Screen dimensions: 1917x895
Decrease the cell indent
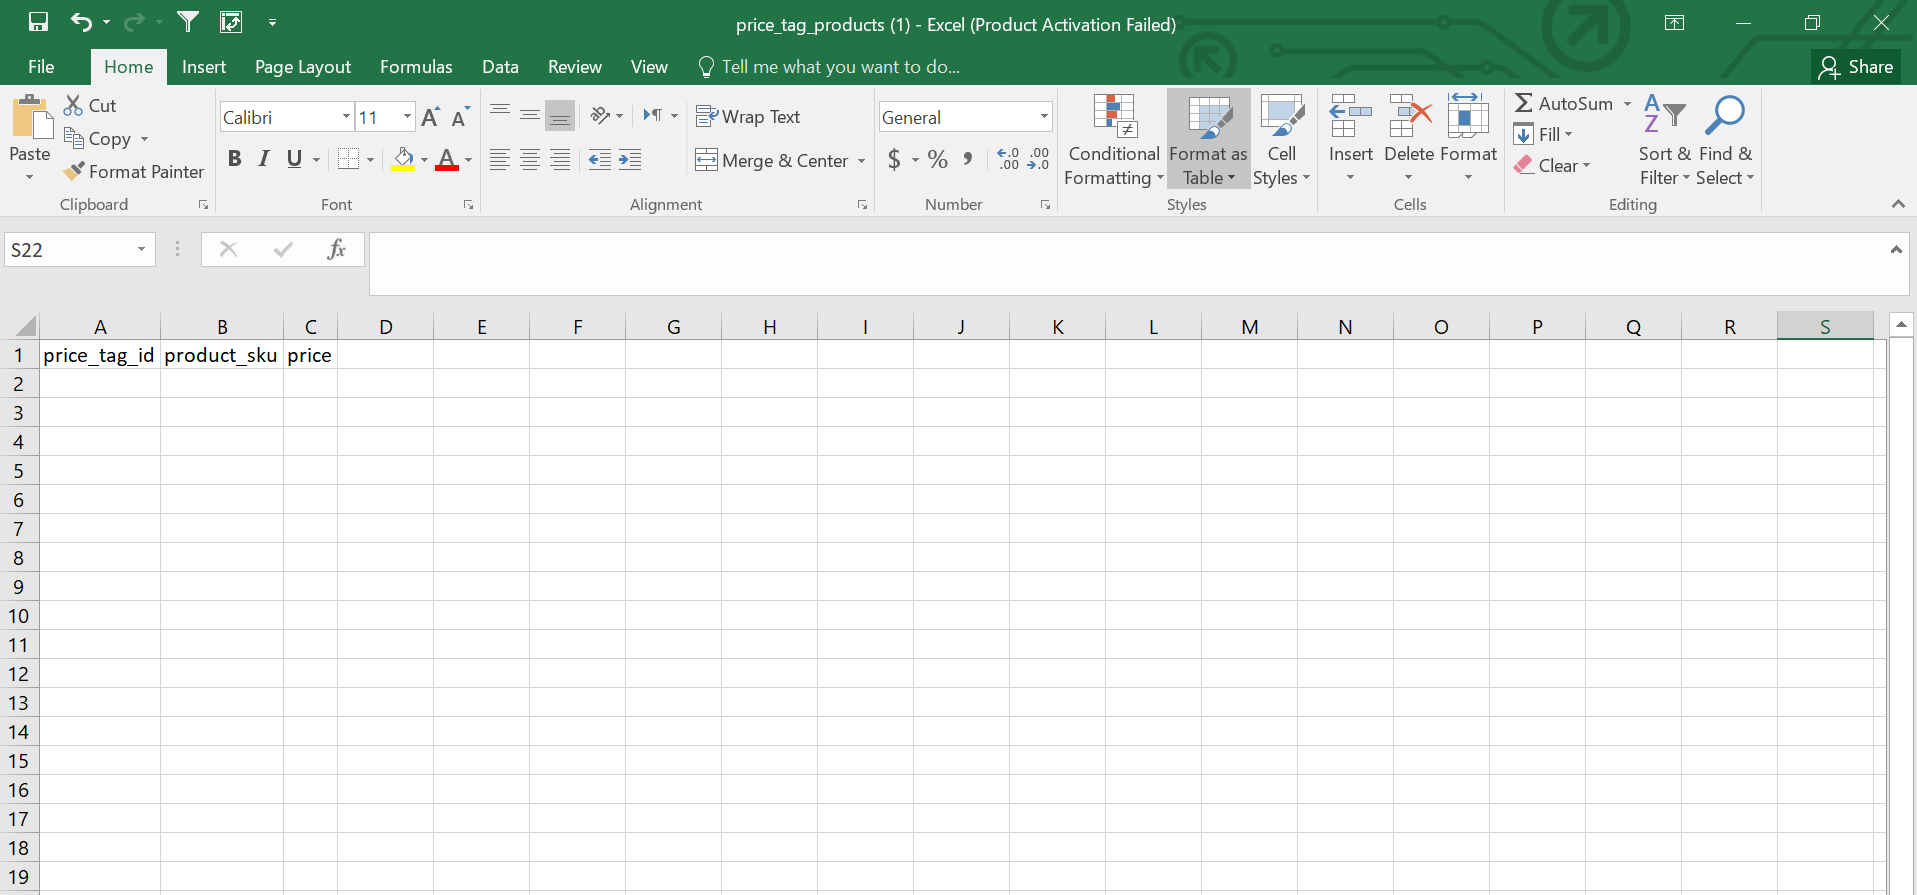coord(600,159)
